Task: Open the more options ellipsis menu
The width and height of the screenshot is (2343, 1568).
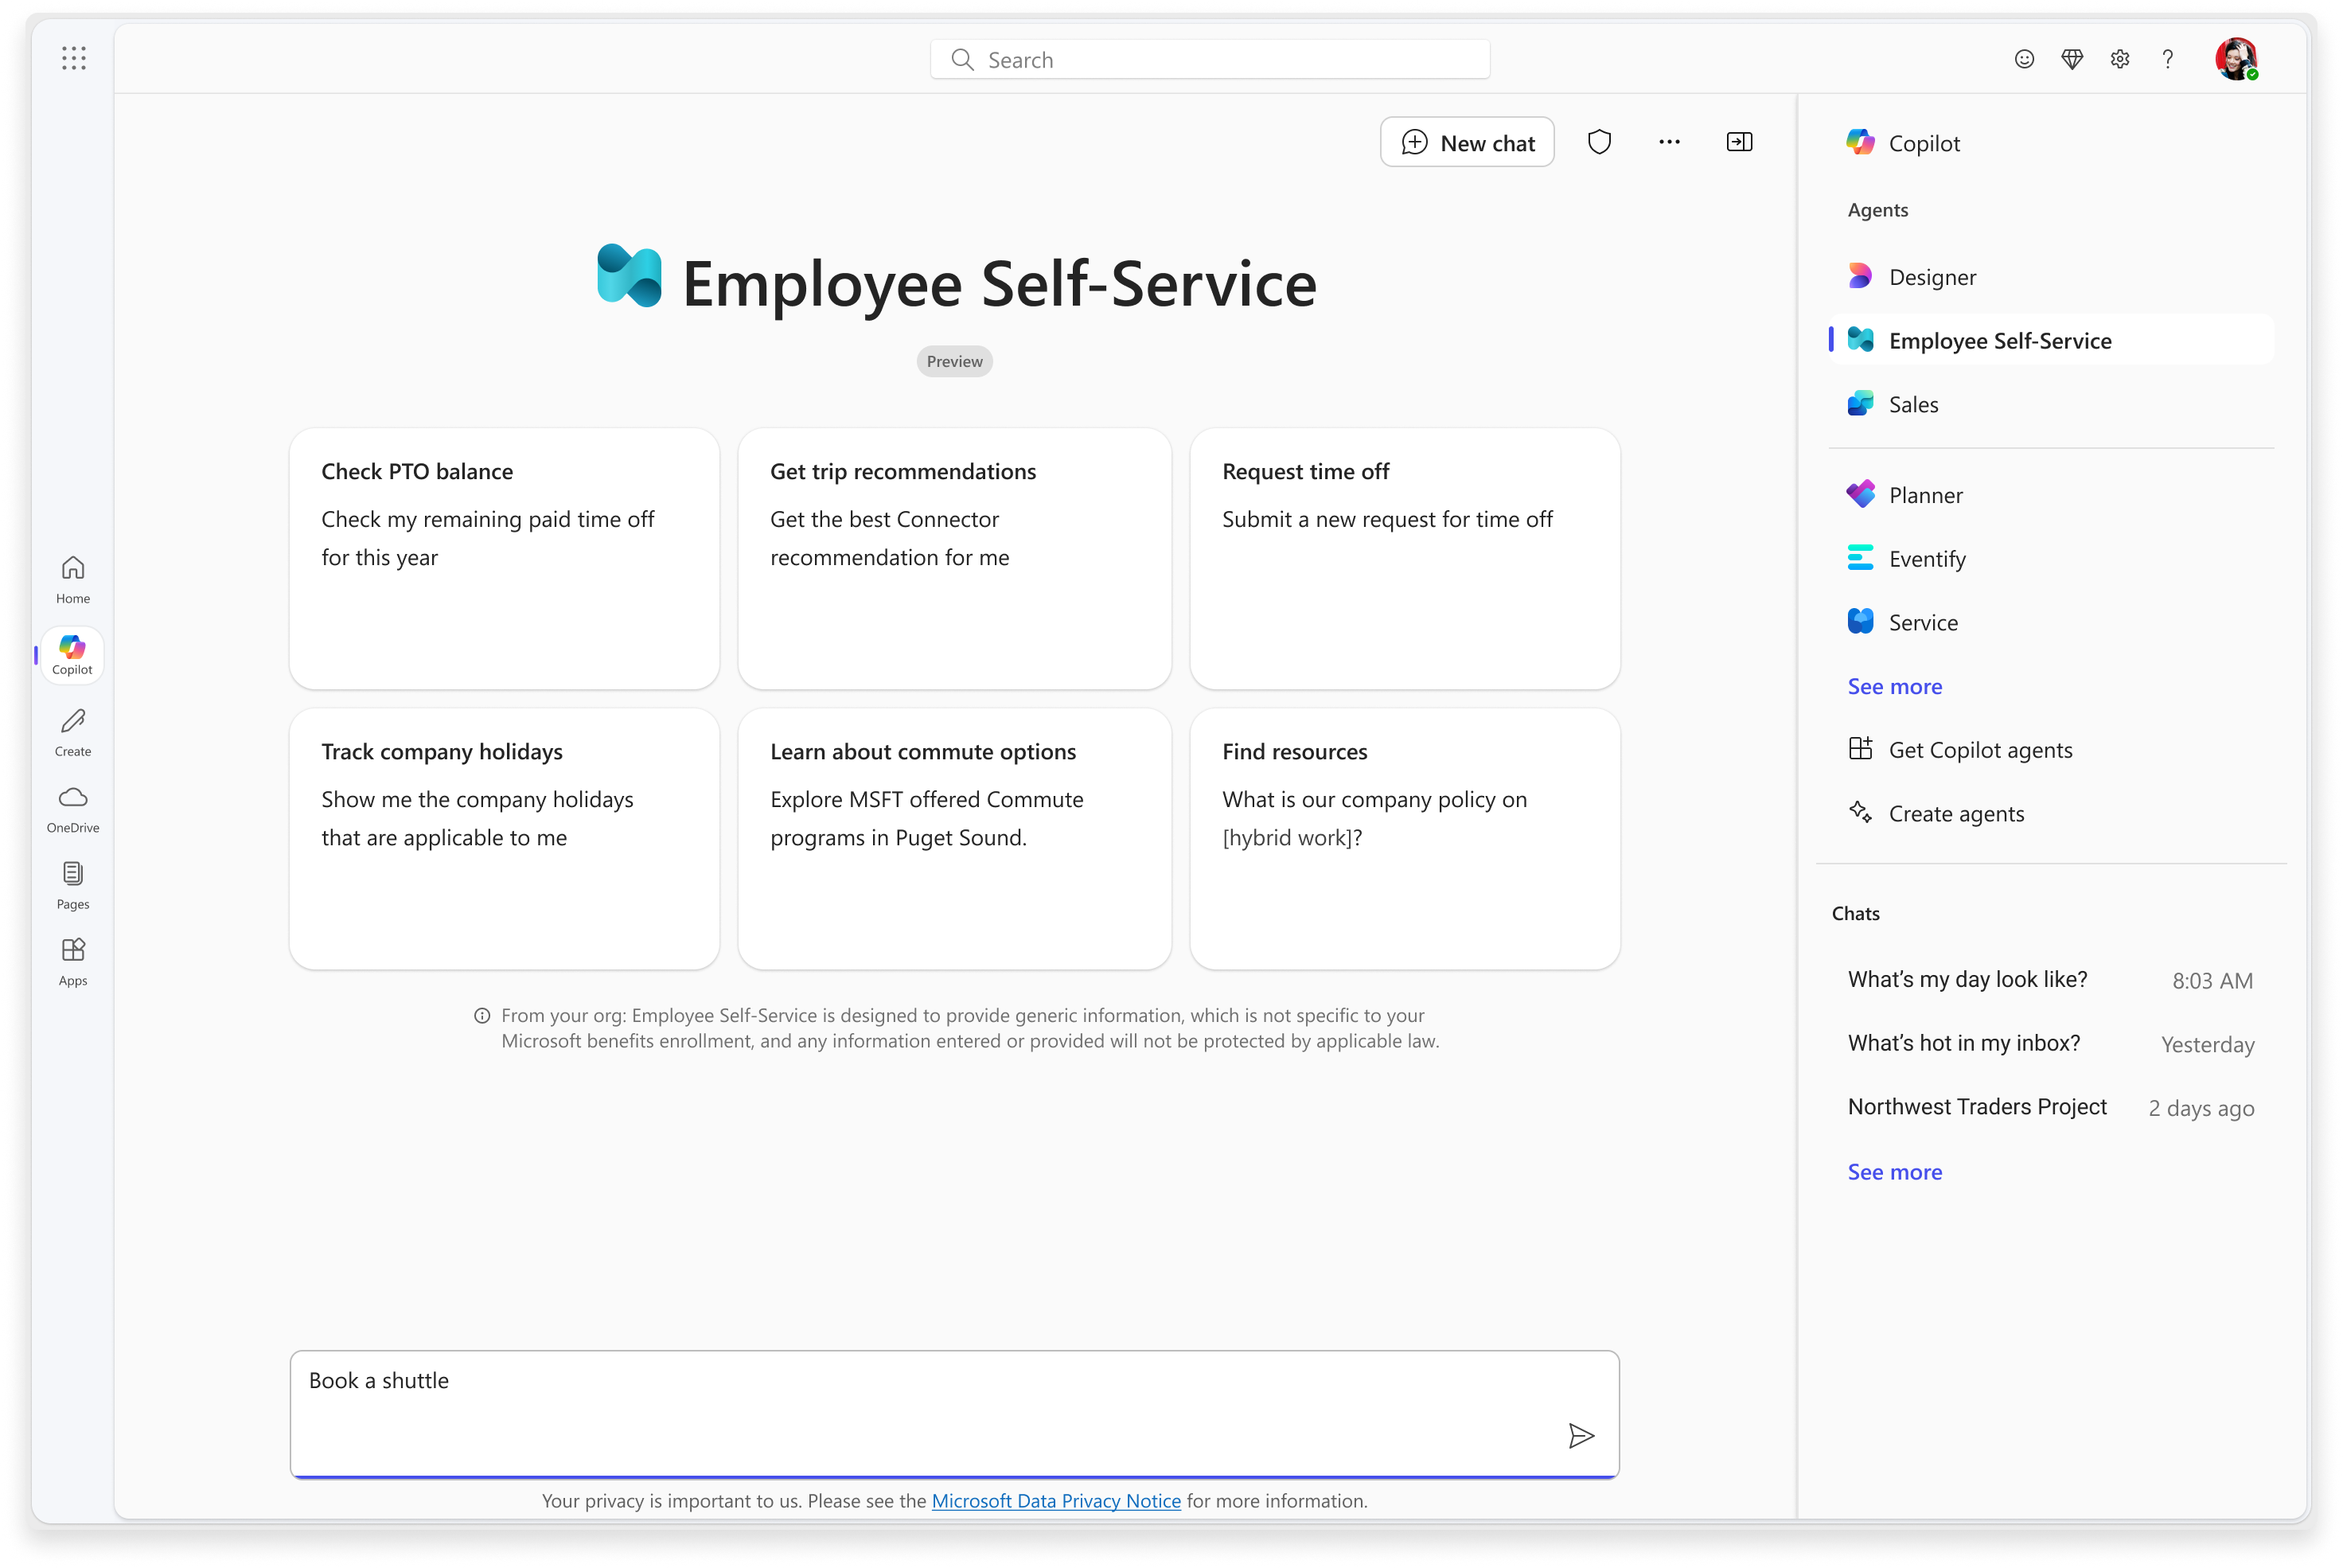Action: (x=1669, y=142)
